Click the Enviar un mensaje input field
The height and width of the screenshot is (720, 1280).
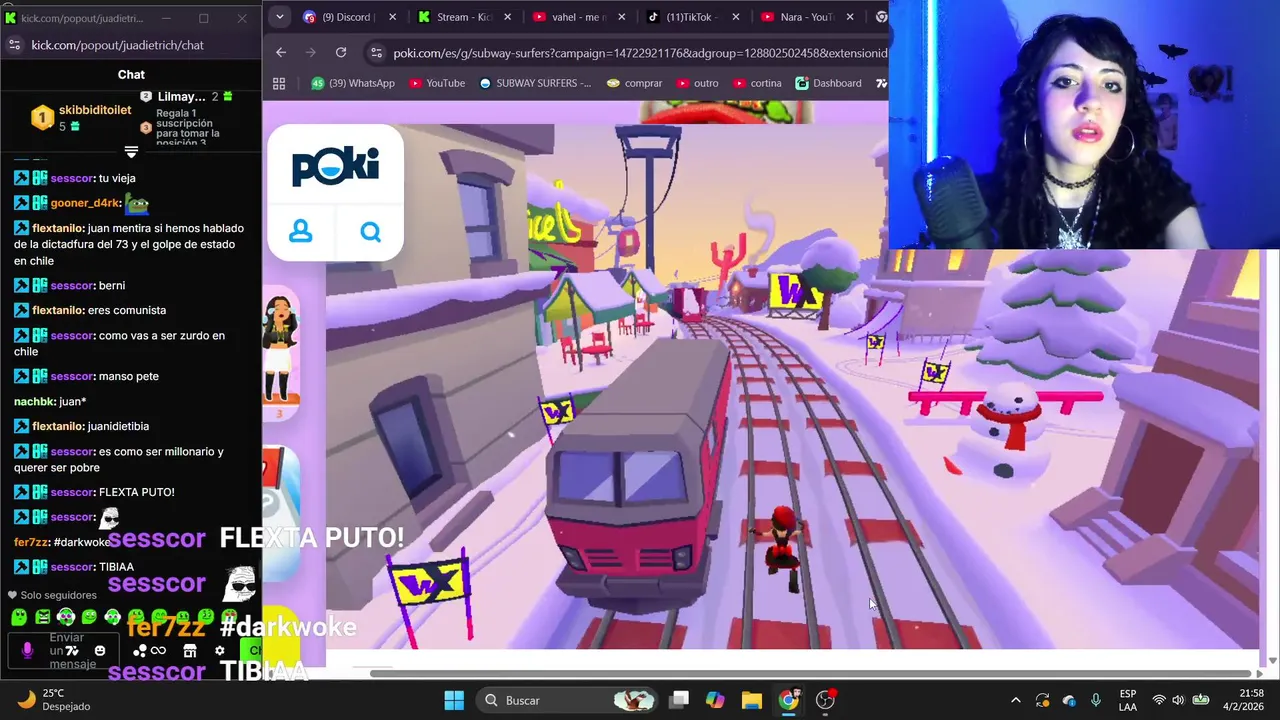pos(66,651)
